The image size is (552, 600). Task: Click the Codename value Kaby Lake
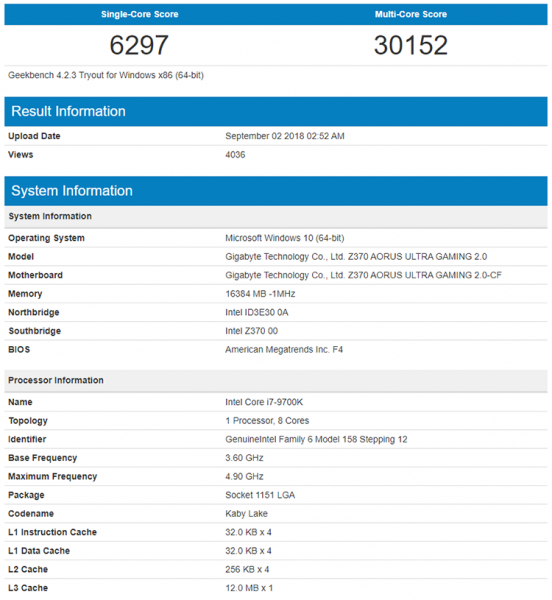[246, 514]
